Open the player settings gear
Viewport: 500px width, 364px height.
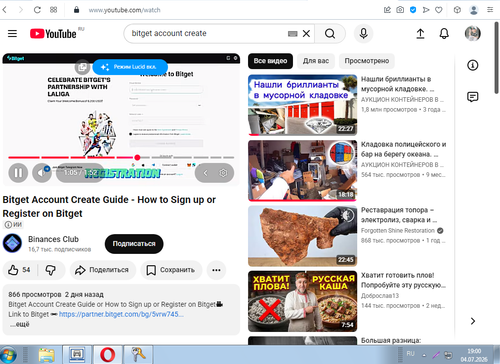223,173
